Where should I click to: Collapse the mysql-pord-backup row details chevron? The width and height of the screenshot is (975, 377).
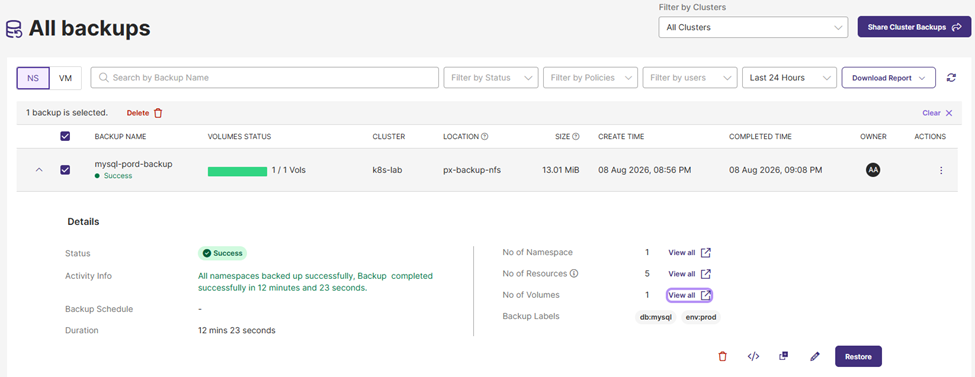(x=39, y=169)
